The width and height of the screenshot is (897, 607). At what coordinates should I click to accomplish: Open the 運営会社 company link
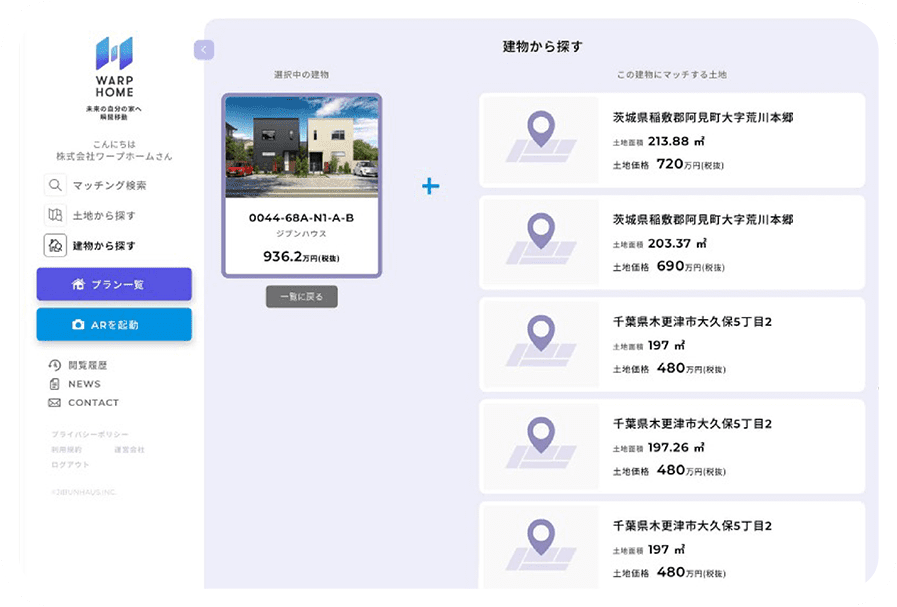[129, 450]
